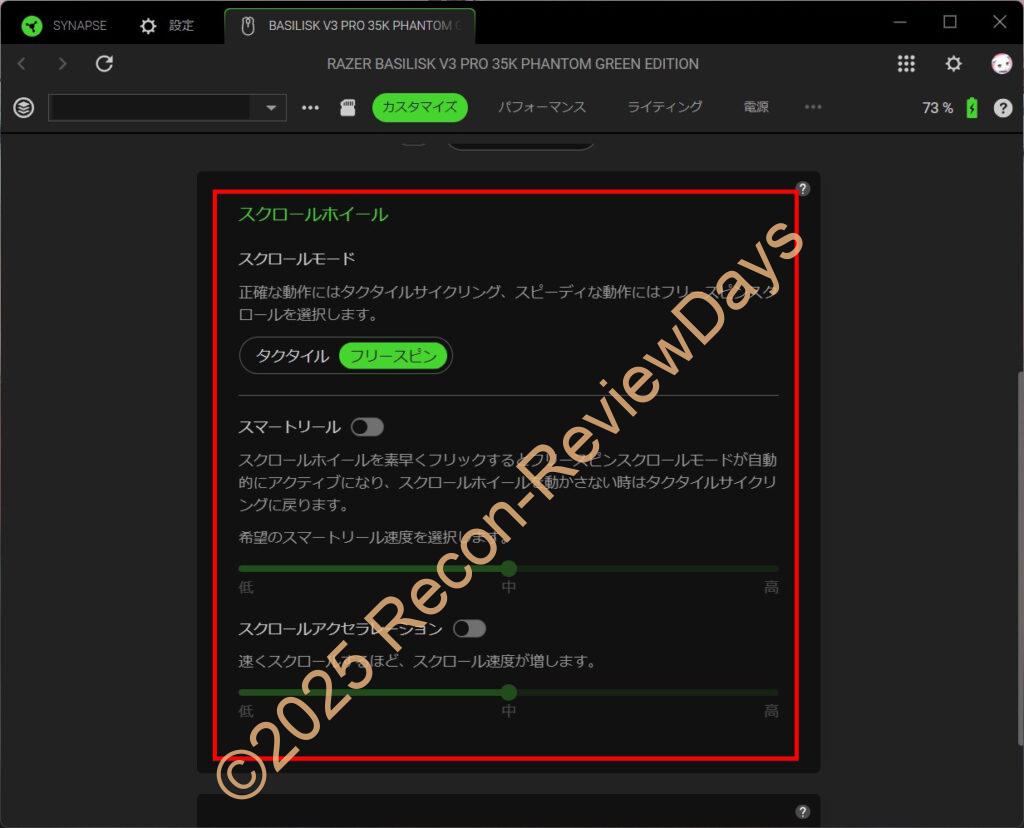Open the modules grid icon
The height and width of the screenshot is (828, 1024).
point(906,64)
